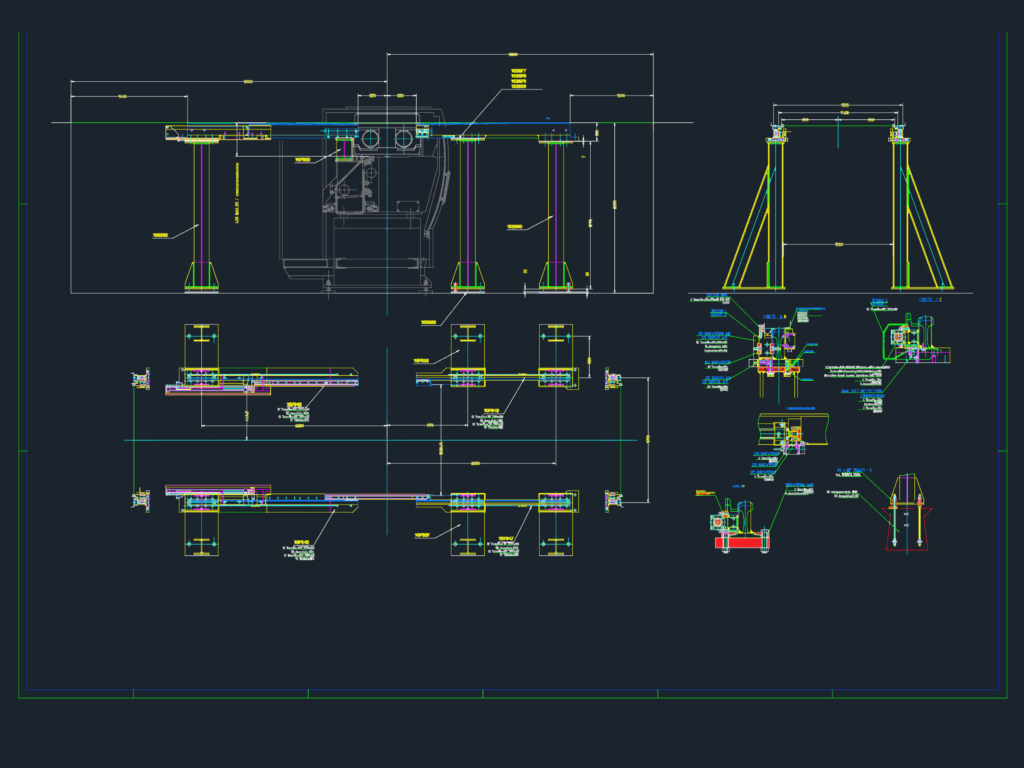This screenshot has width=1024, height=768.
Task: Select the left yellow A-frame support in end elevation
Action: click(754, 214)
